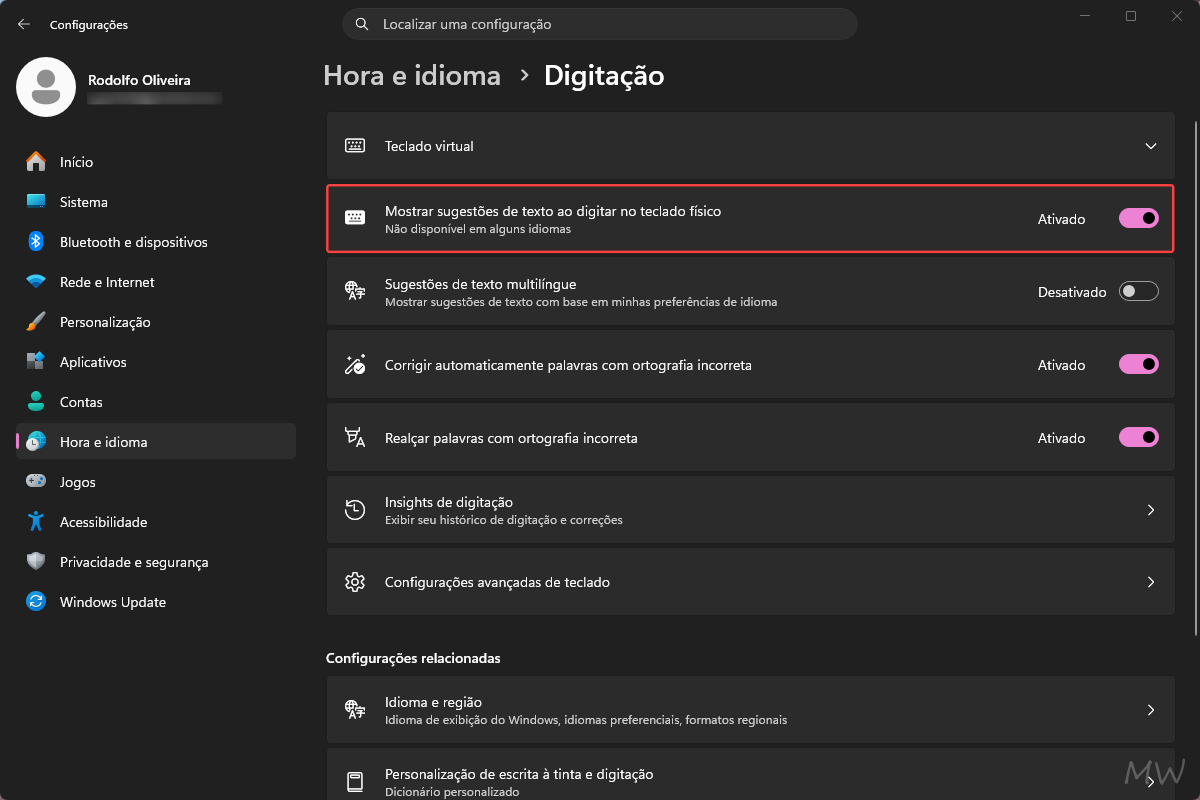Turn off Corrigir automaticamente palavras toggle

tap(1138, 365)
